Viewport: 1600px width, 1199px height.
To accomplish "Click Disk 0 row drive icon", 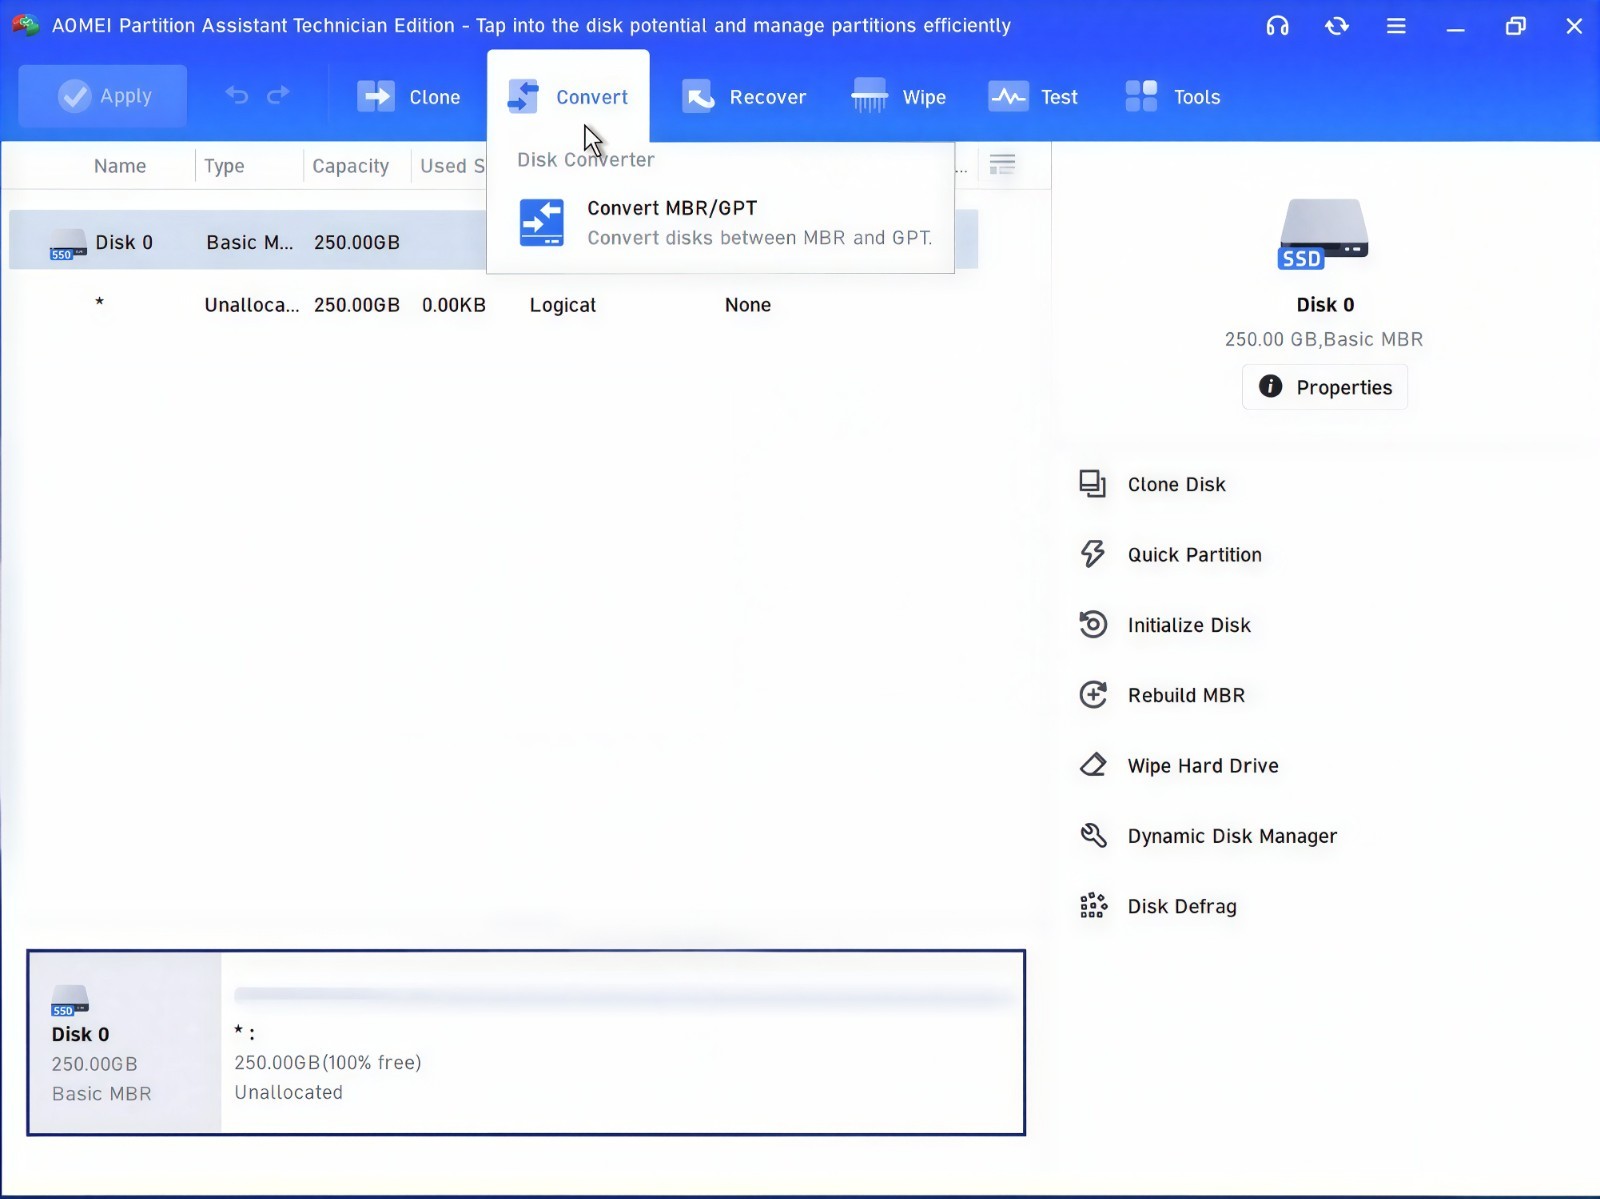I will click(67, 244).
